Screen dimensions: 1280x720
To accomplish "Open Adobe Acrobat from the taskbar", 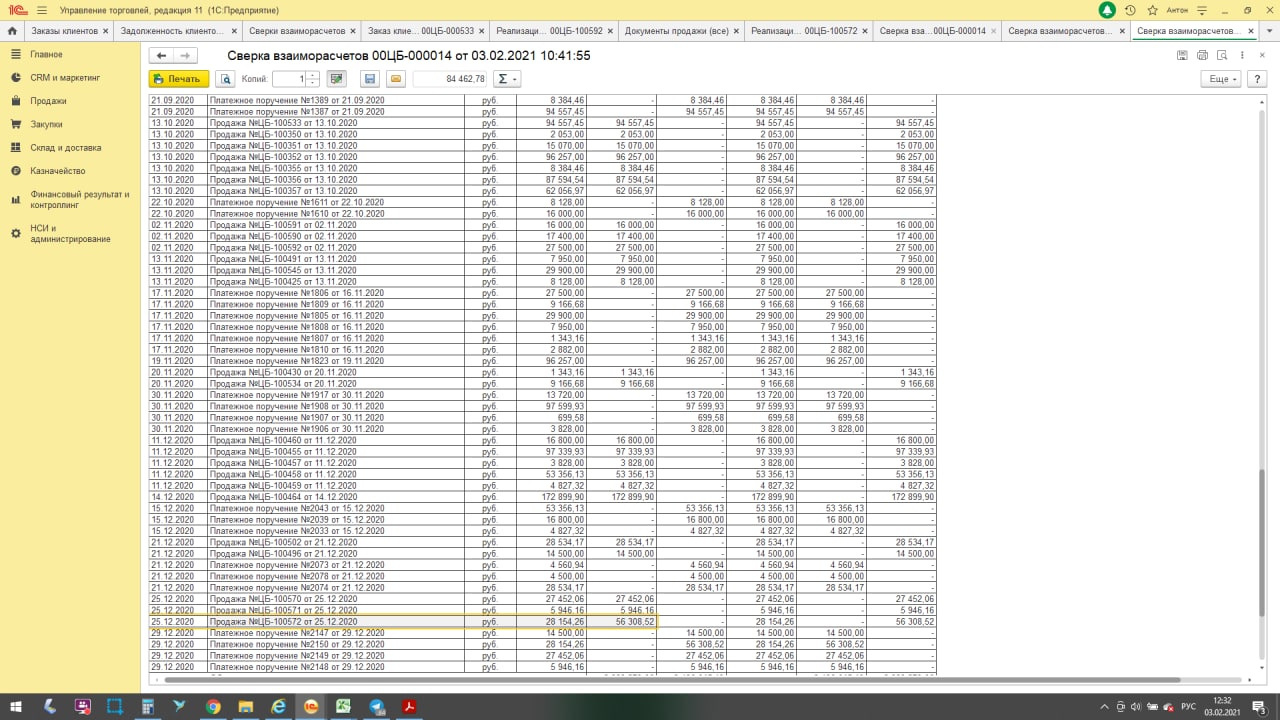I will [x=408, y=706].
